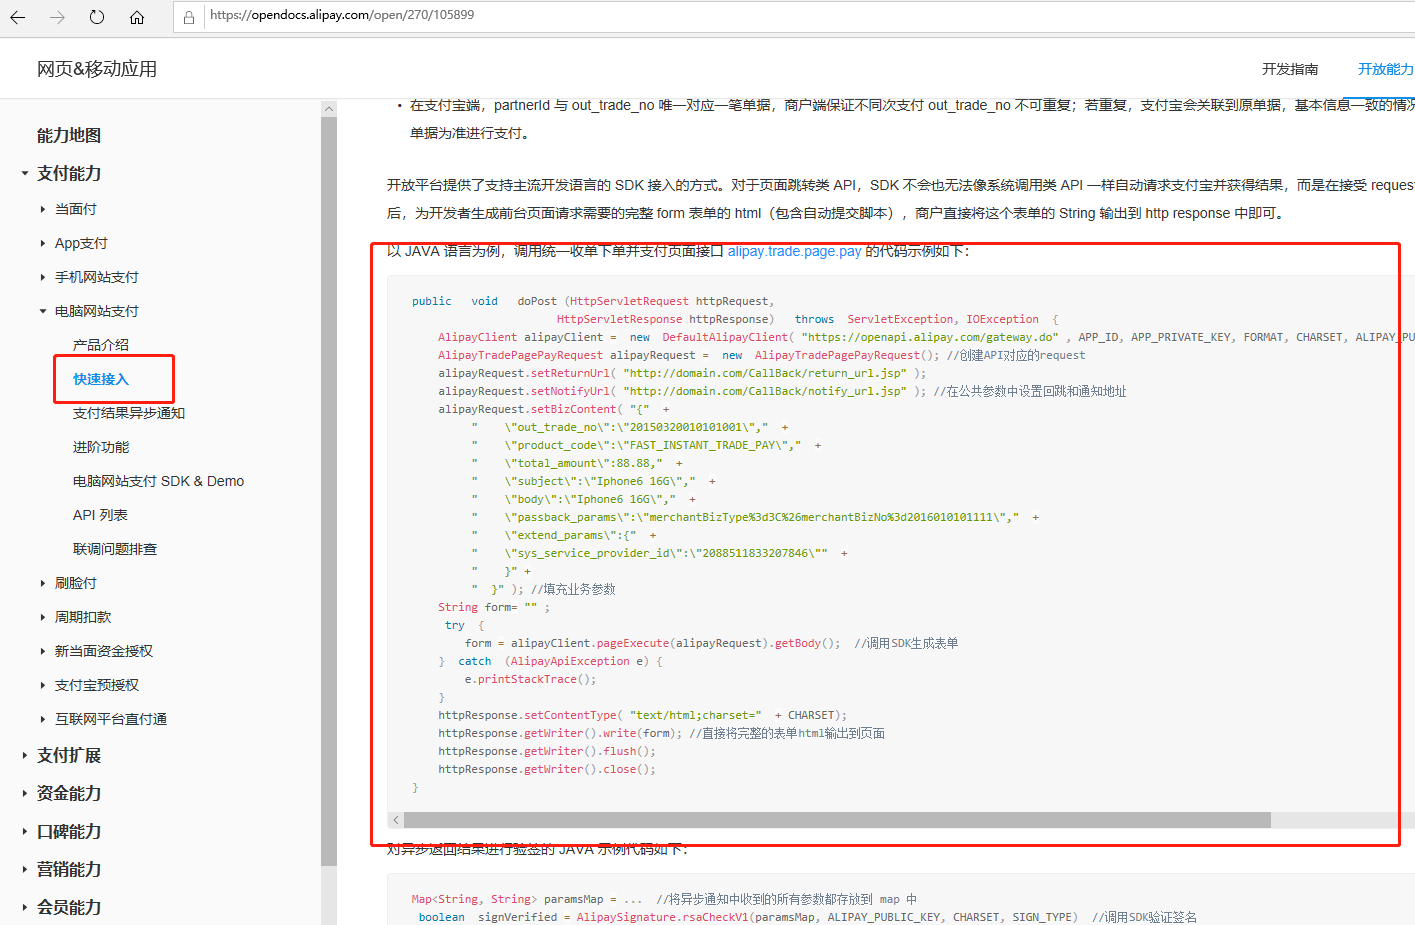Expand the 互联网平台直付通 item arrow
This screenshot has width=1415, height=925.
point(43,719)
